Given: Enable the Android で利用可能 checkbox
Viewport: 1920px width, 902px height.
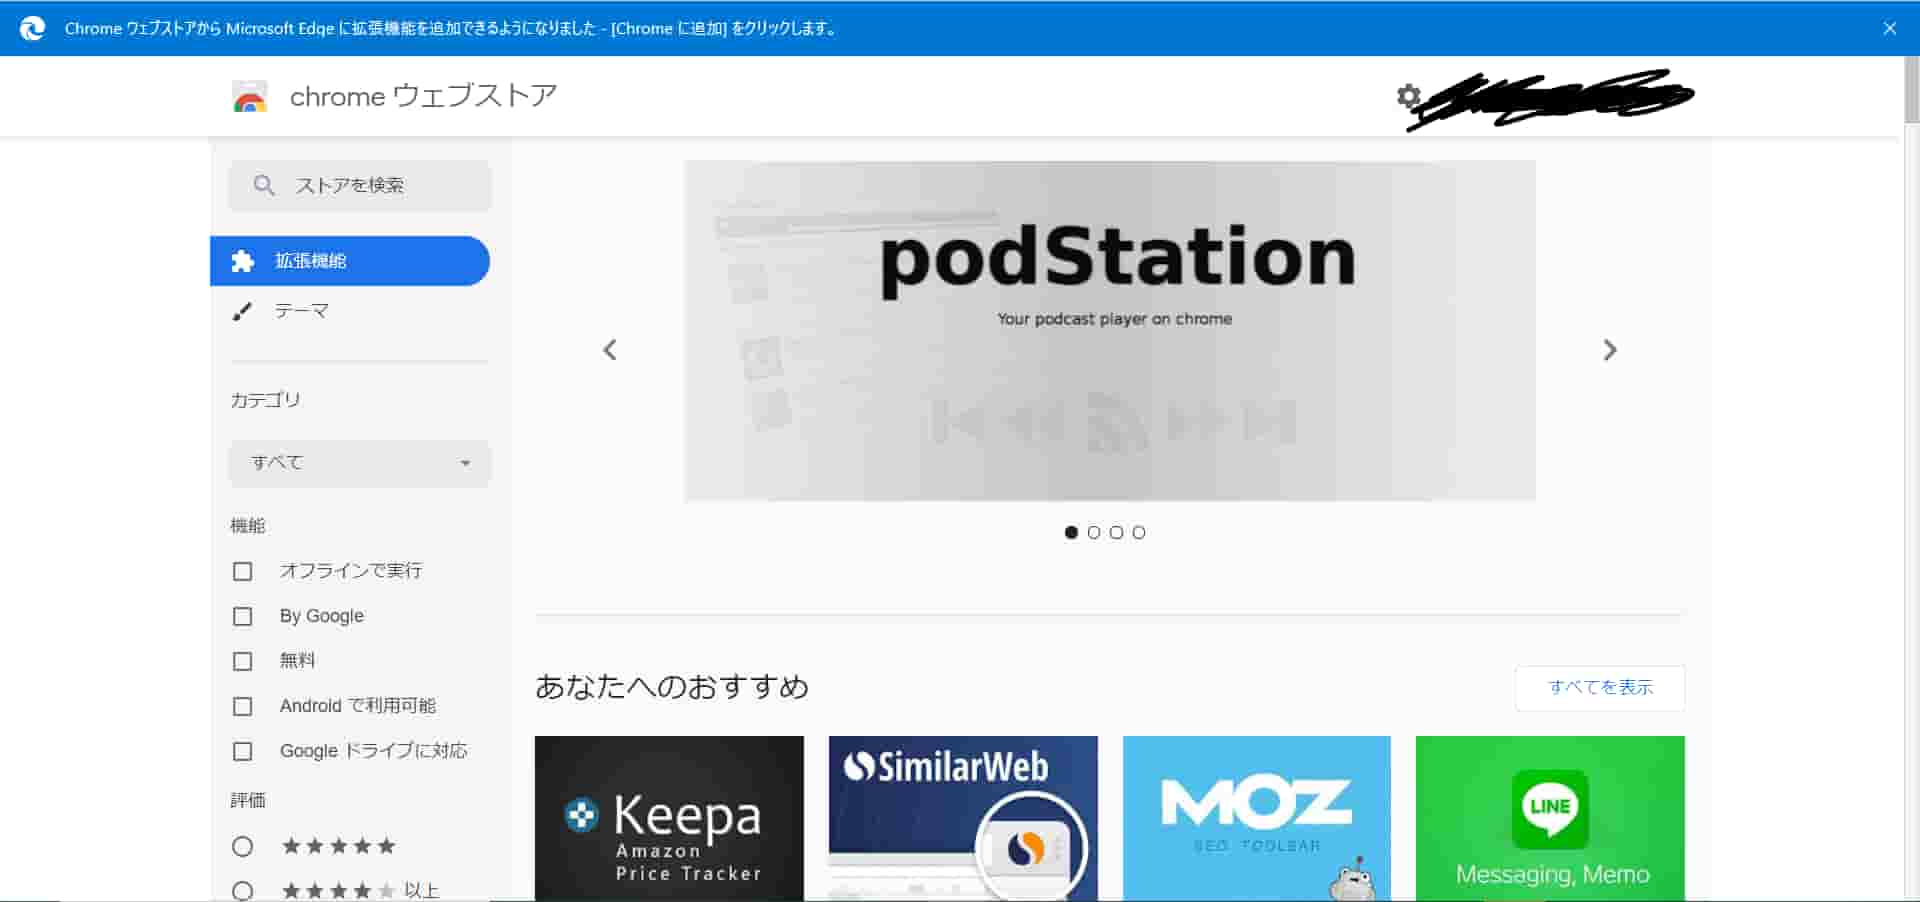Looking at the screenshot, I should click(242, 706).
